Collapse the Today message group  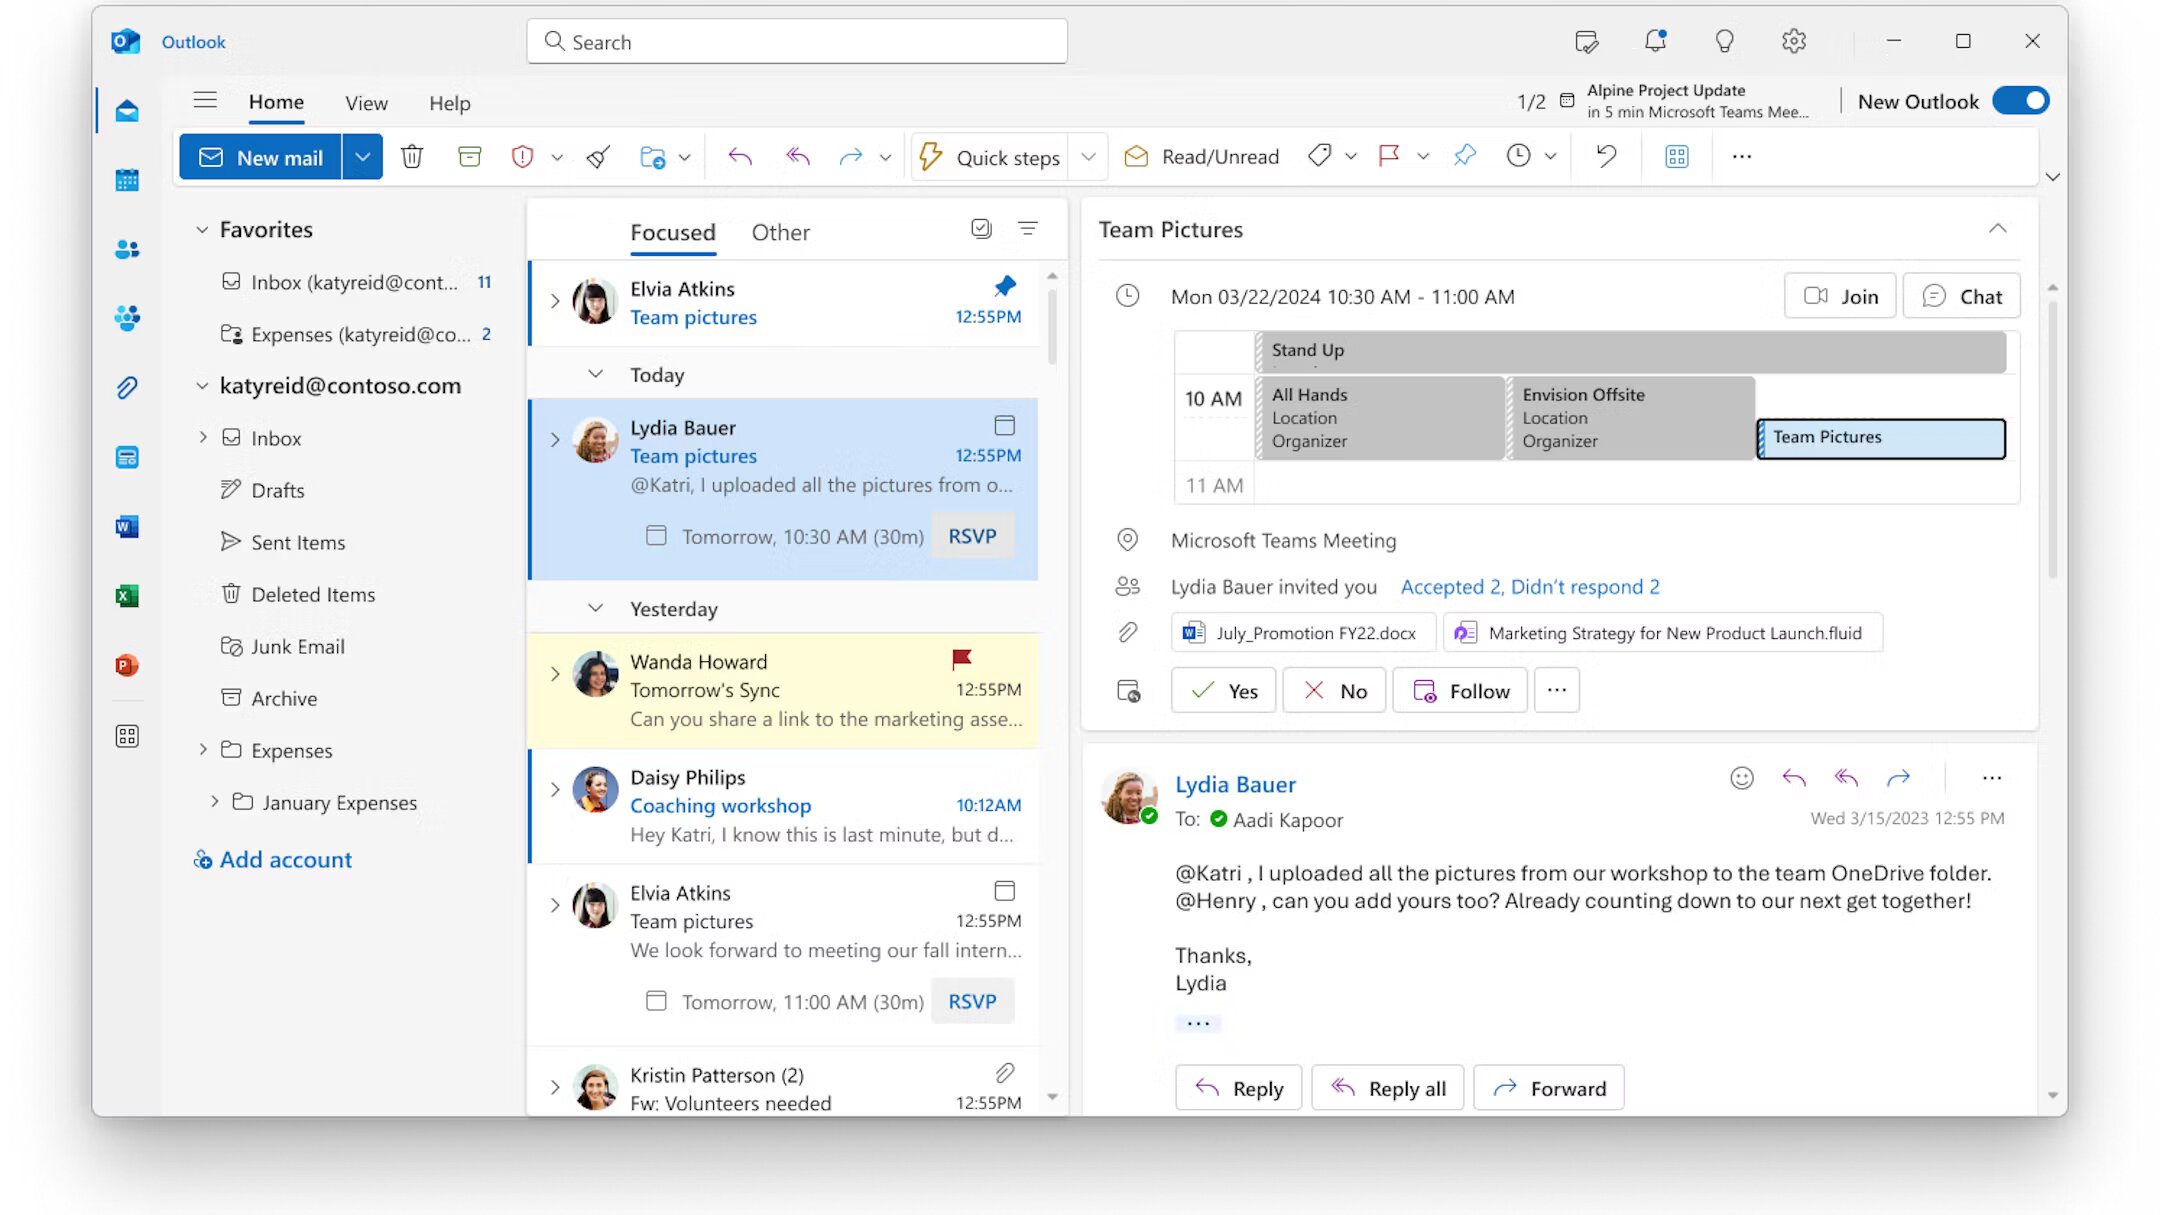[x=595, y=374]
